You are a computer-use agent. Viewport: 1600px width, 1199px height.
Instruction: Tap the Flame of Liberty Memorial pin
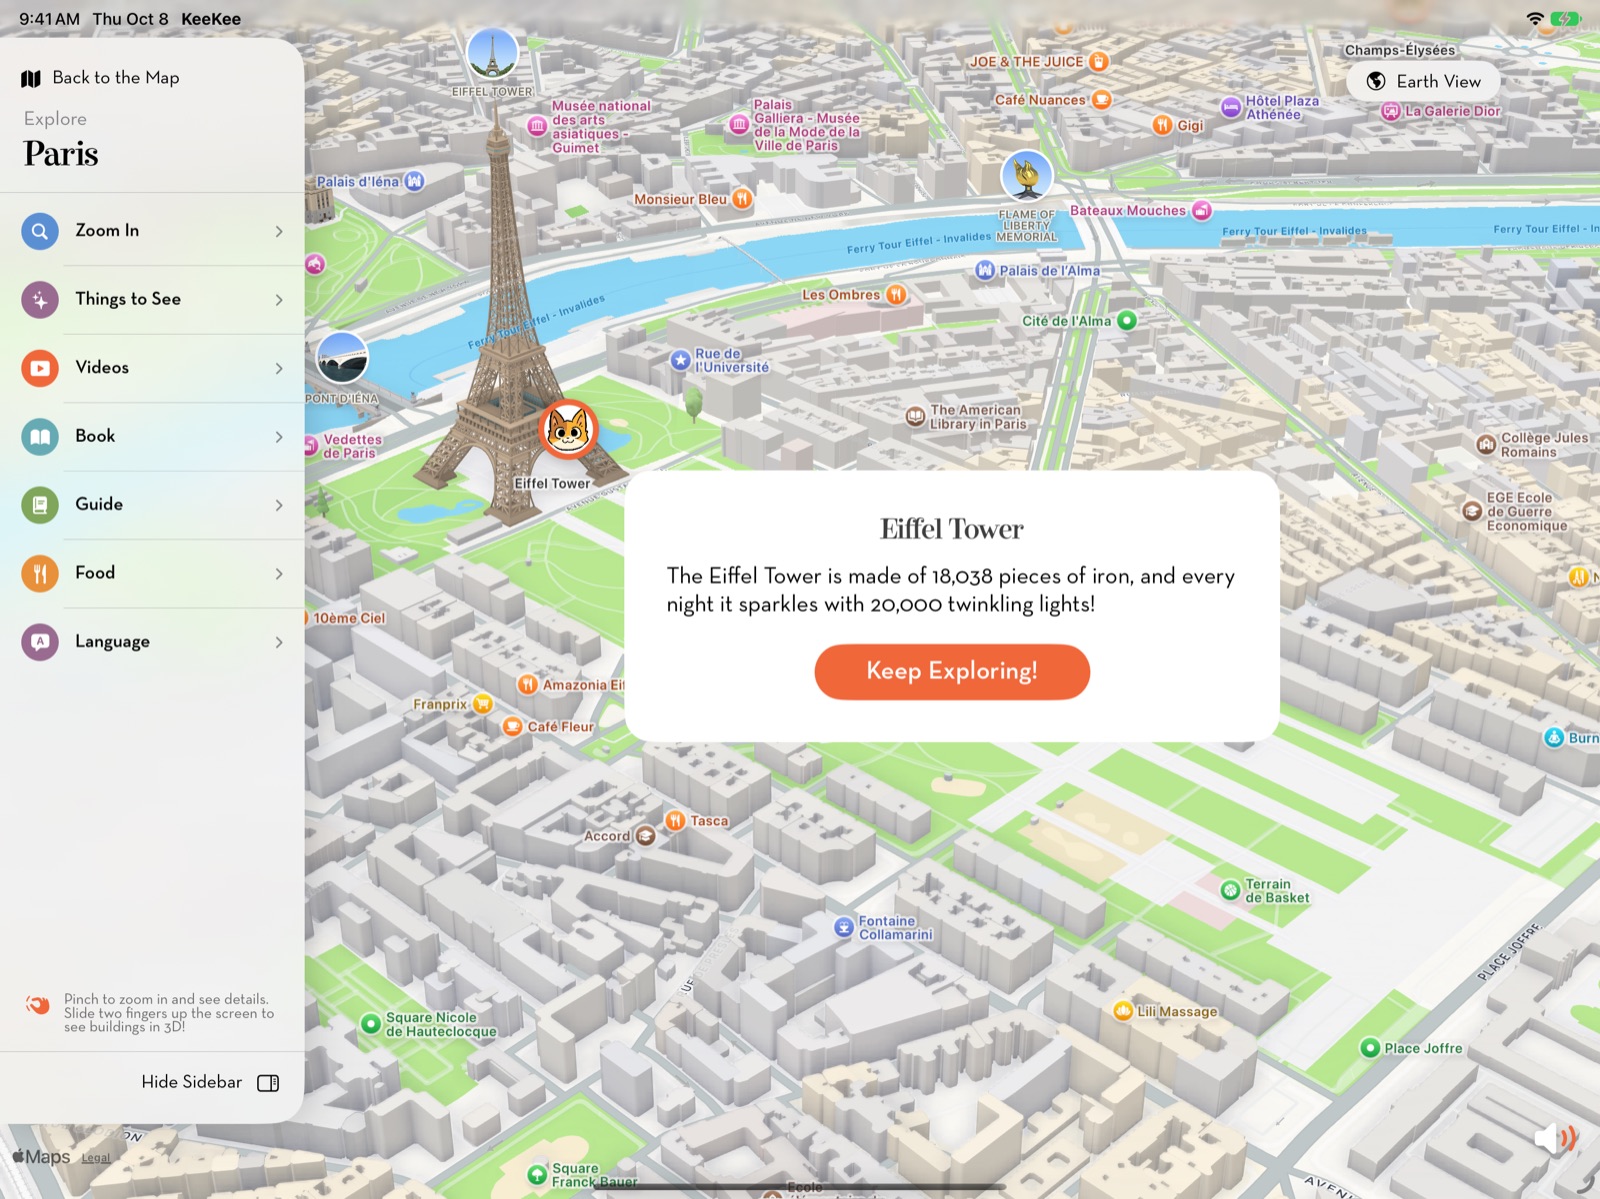point(1027,176)
